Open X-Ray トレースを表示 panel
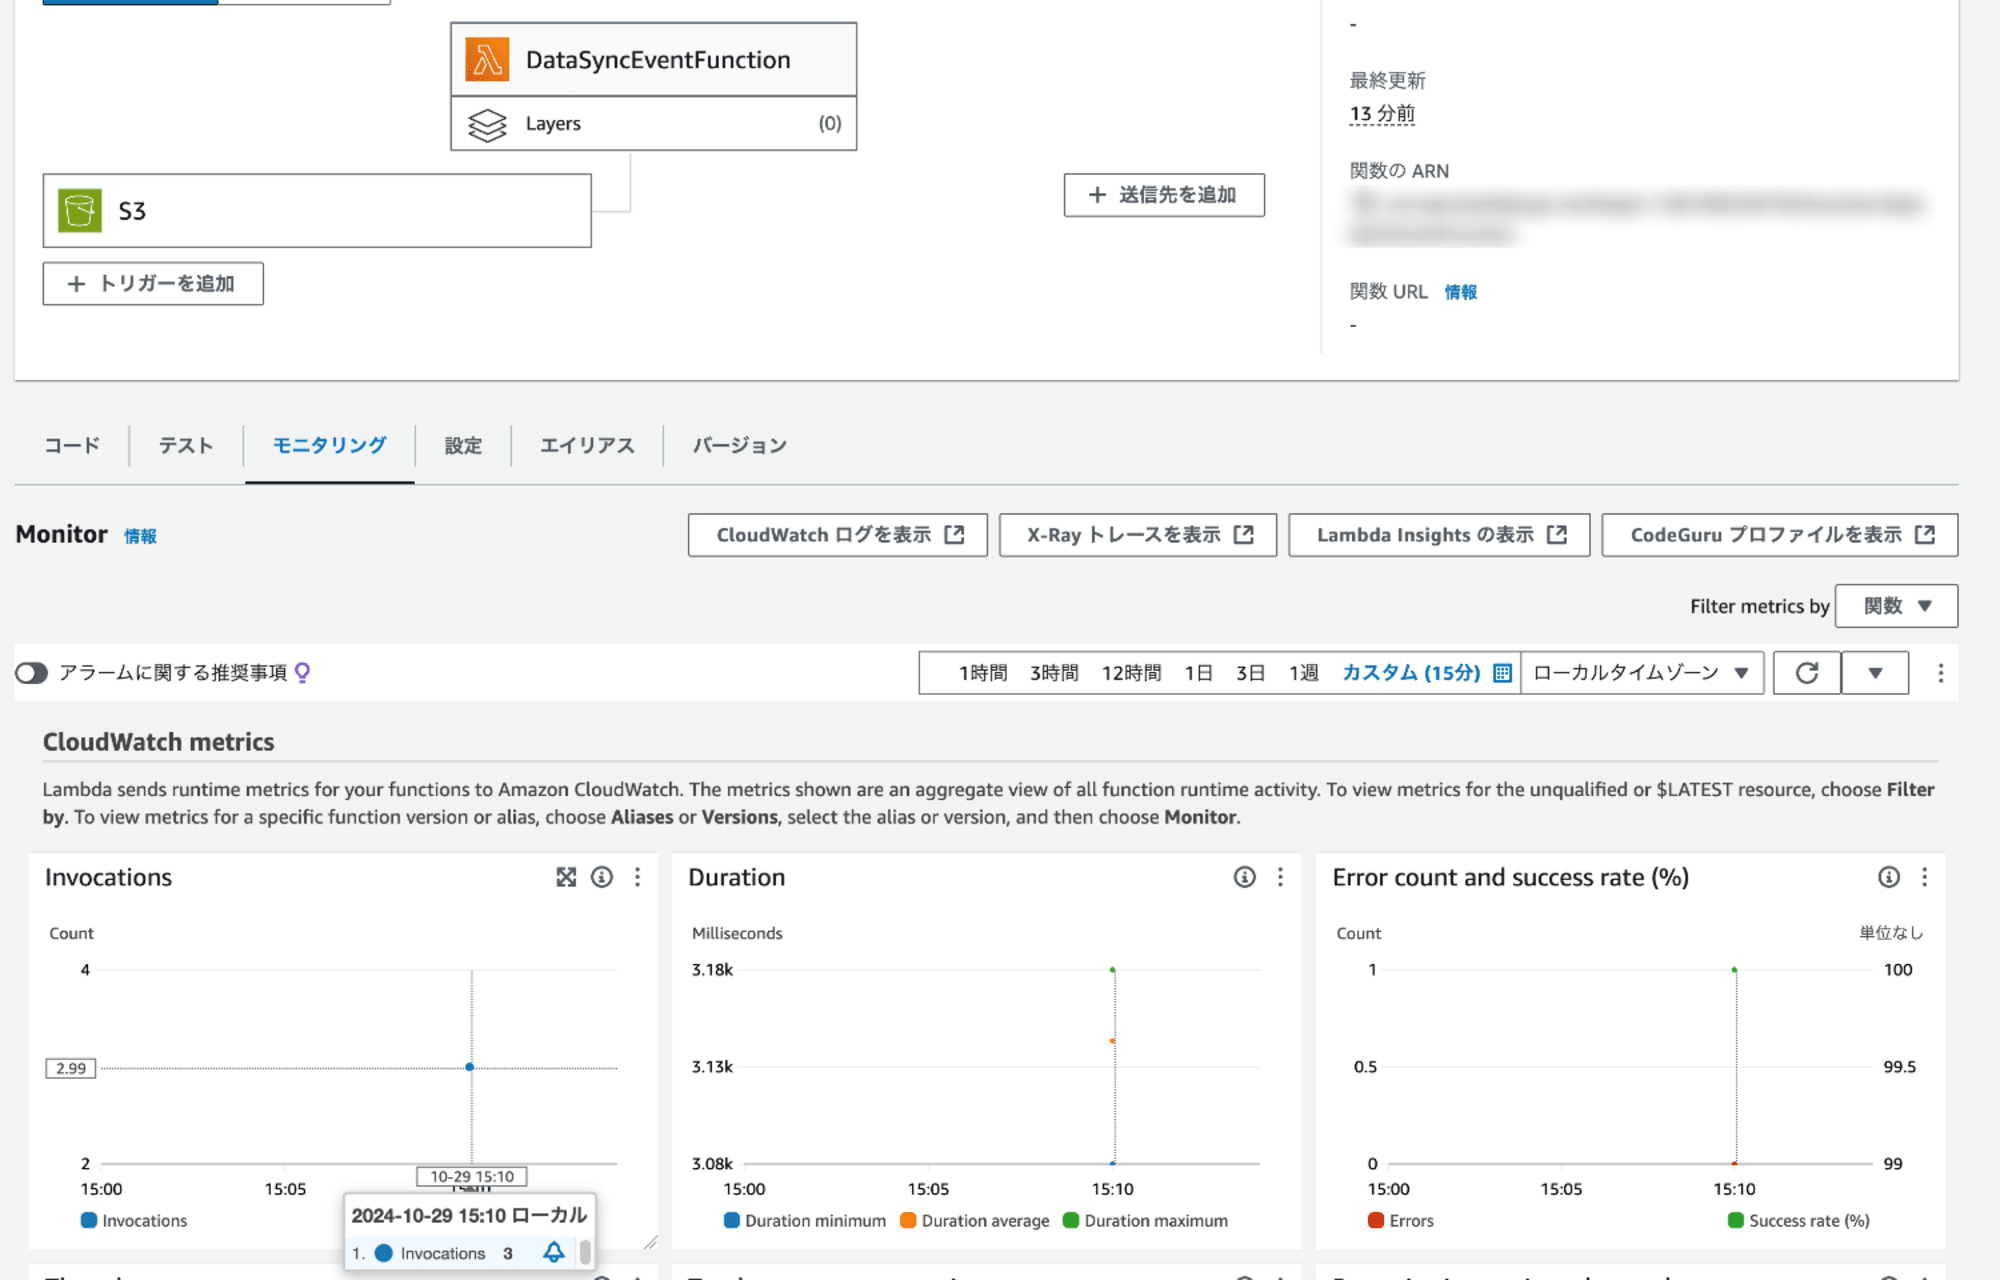Viewport: 2000px width, 1280px height. (x=1140, y=534)
